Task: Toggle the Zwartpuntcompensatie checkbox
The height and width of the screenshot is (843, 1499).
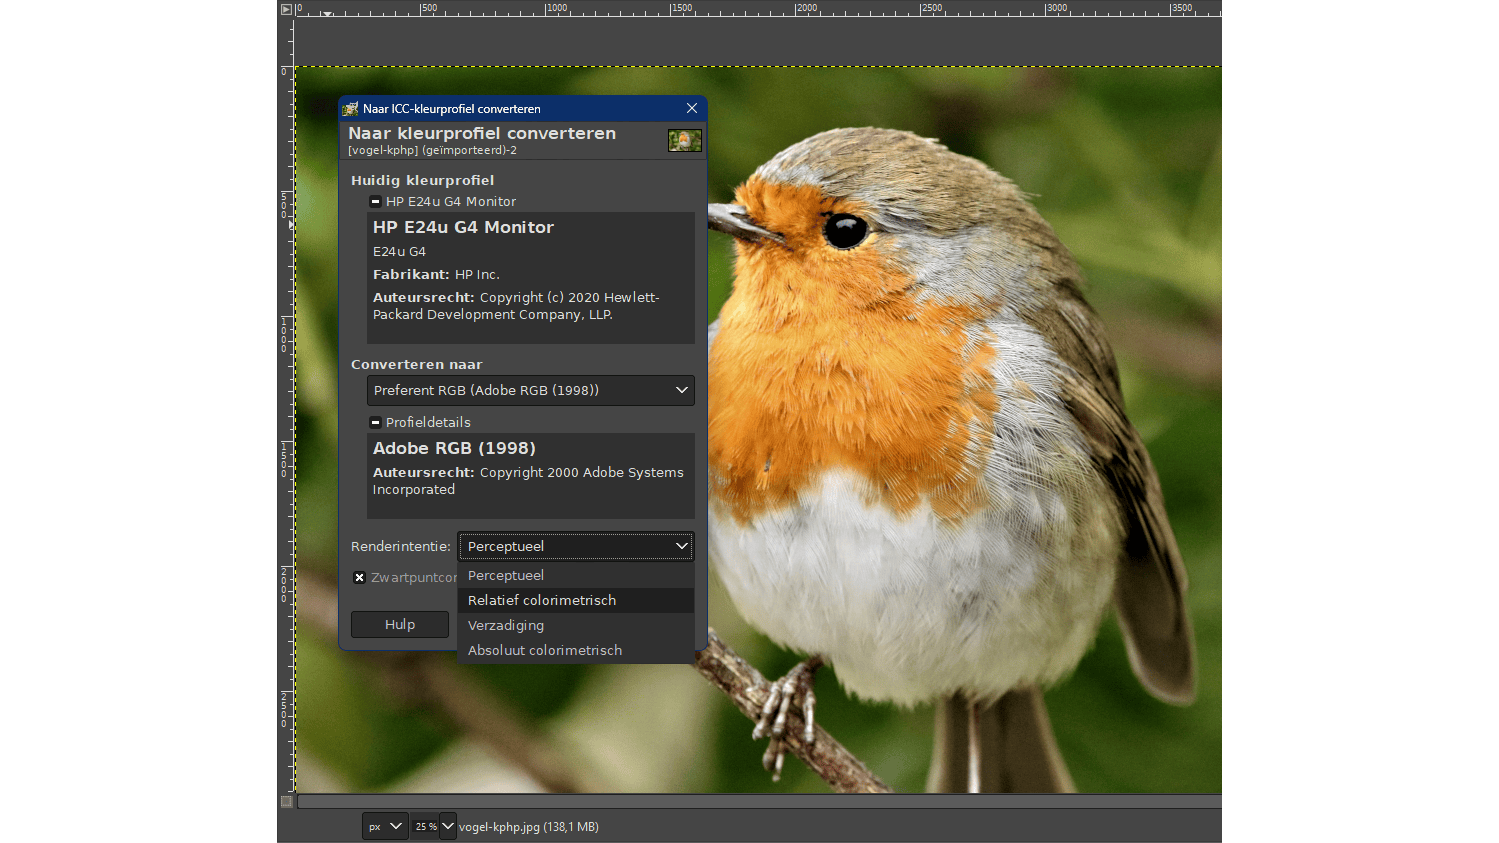Action: 360,578
